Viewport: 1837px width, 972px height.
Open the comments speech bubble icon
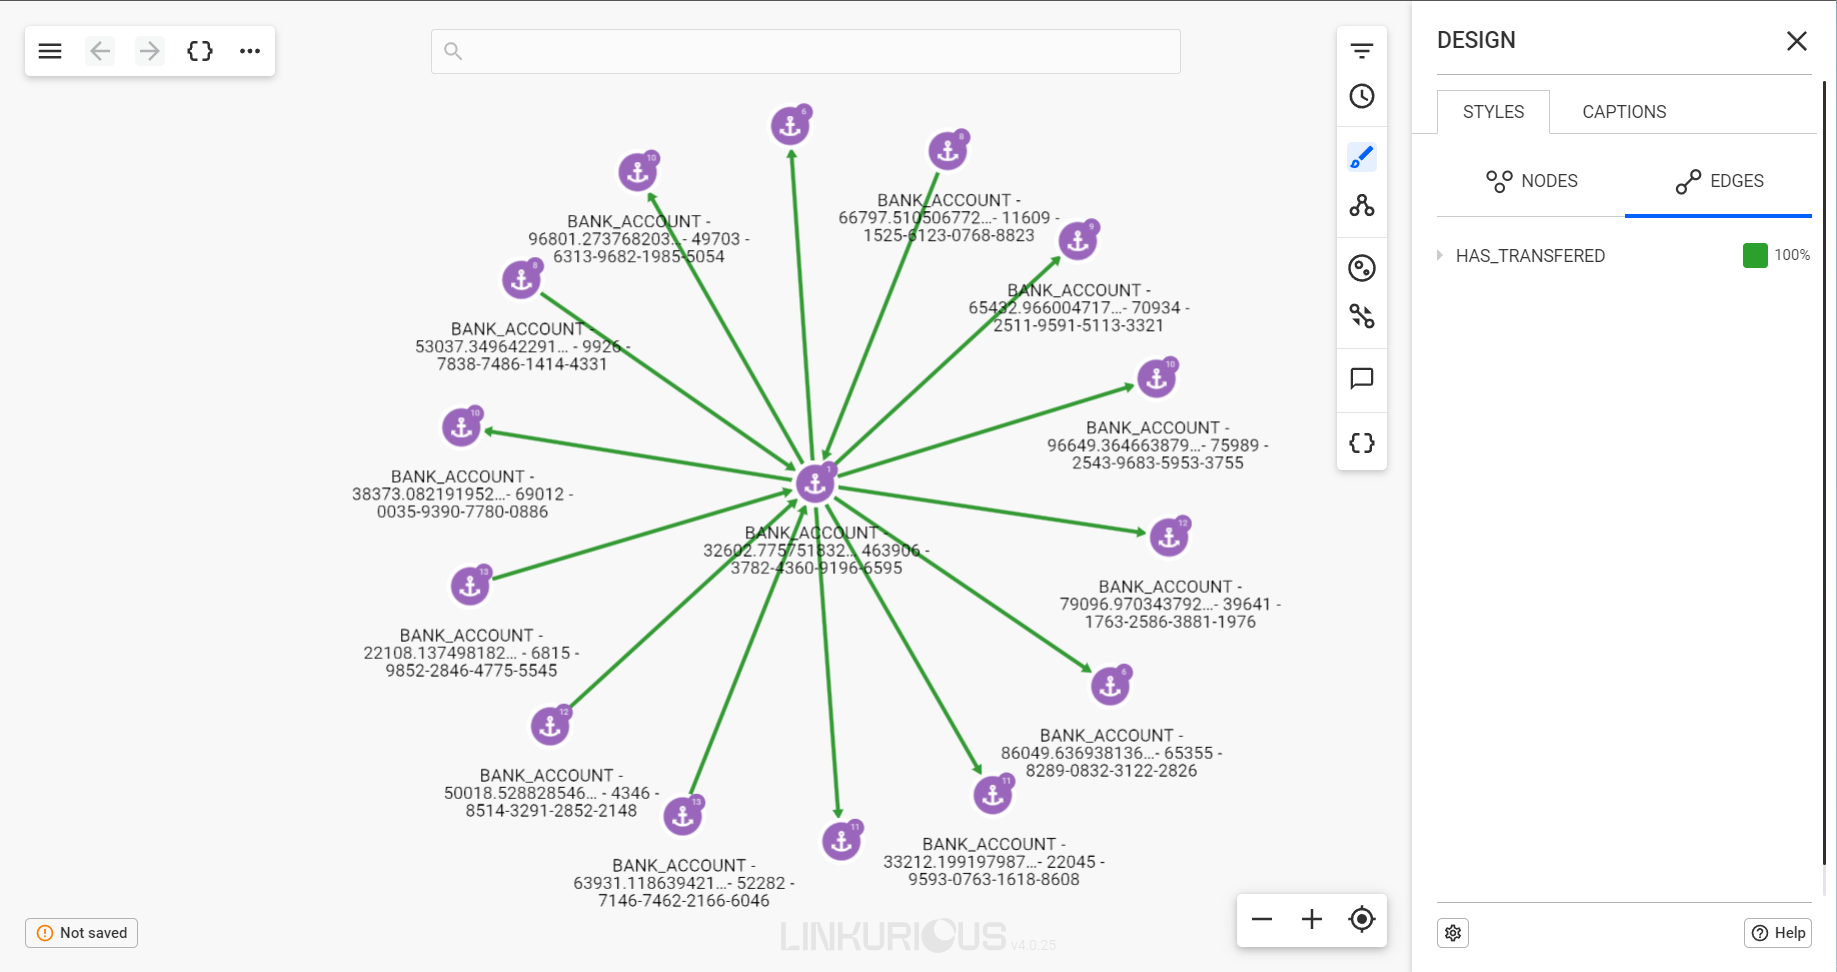(1361, 379)
